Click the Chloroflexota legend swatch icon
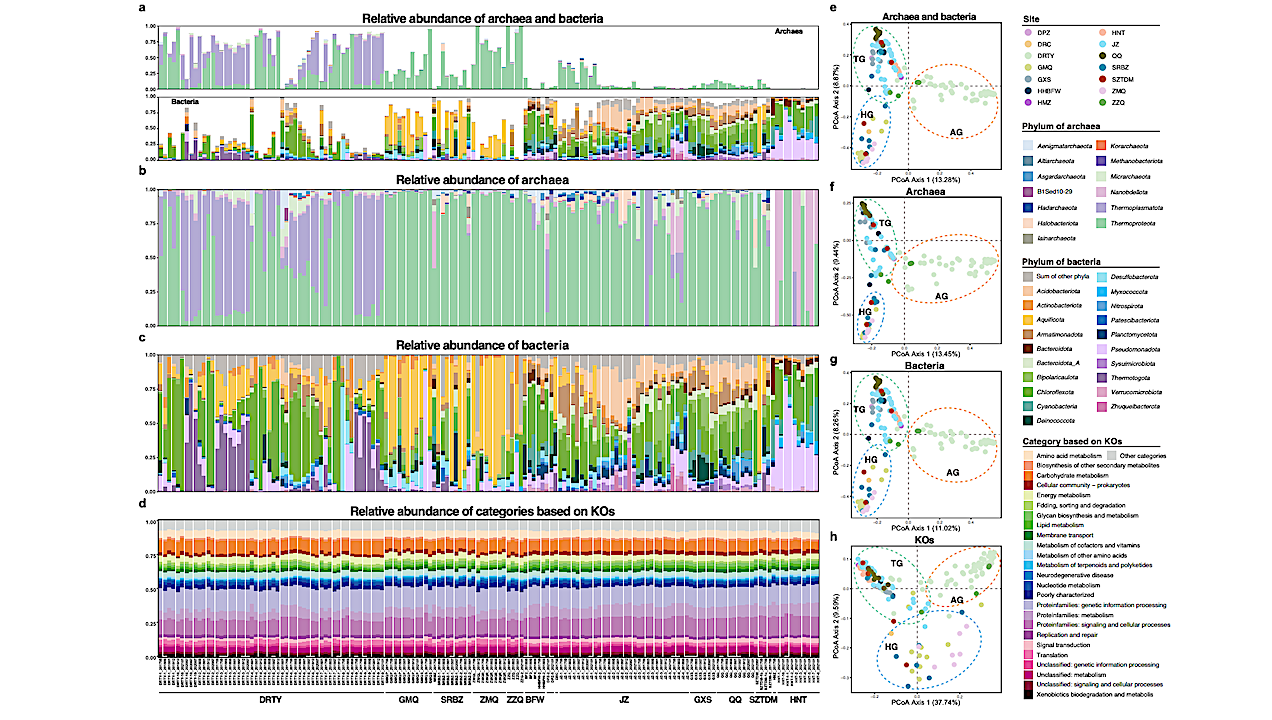Viewport: 1272px width, 720px height. tap(1028, 391)
